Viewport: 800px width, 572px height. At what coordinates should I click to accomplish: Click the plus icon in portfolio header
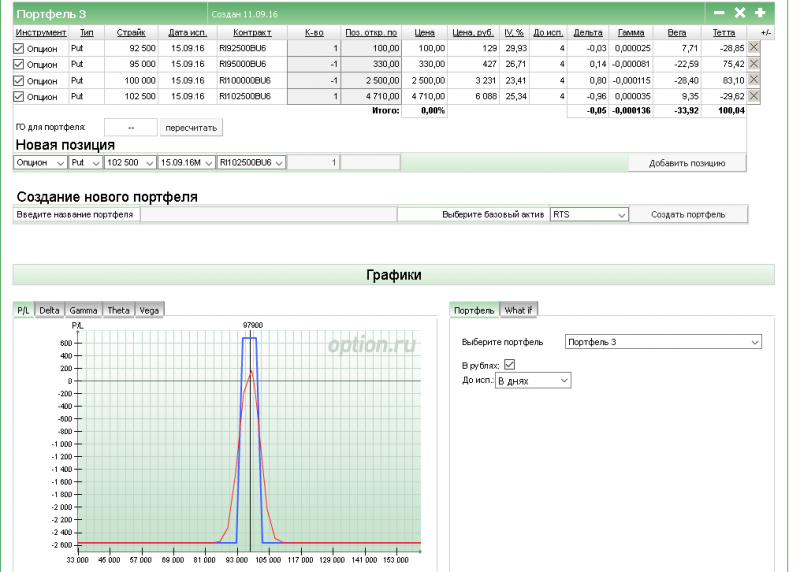pyautogui.click(x=760, y=13)
